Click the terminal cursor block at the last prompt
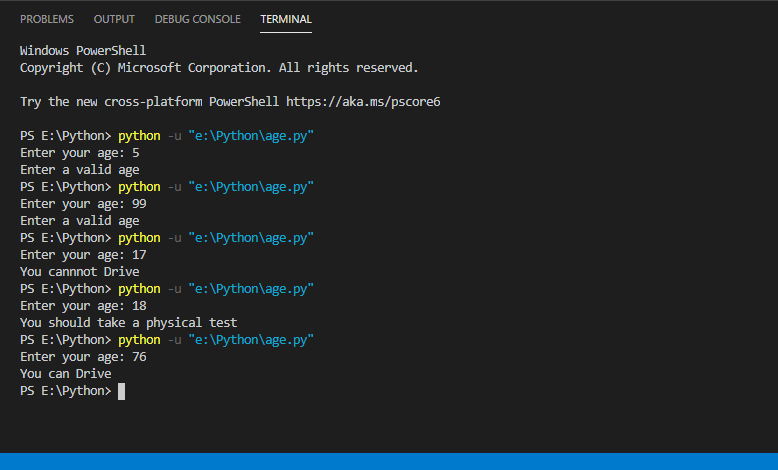The image size is (778, 470). (122, 391)
